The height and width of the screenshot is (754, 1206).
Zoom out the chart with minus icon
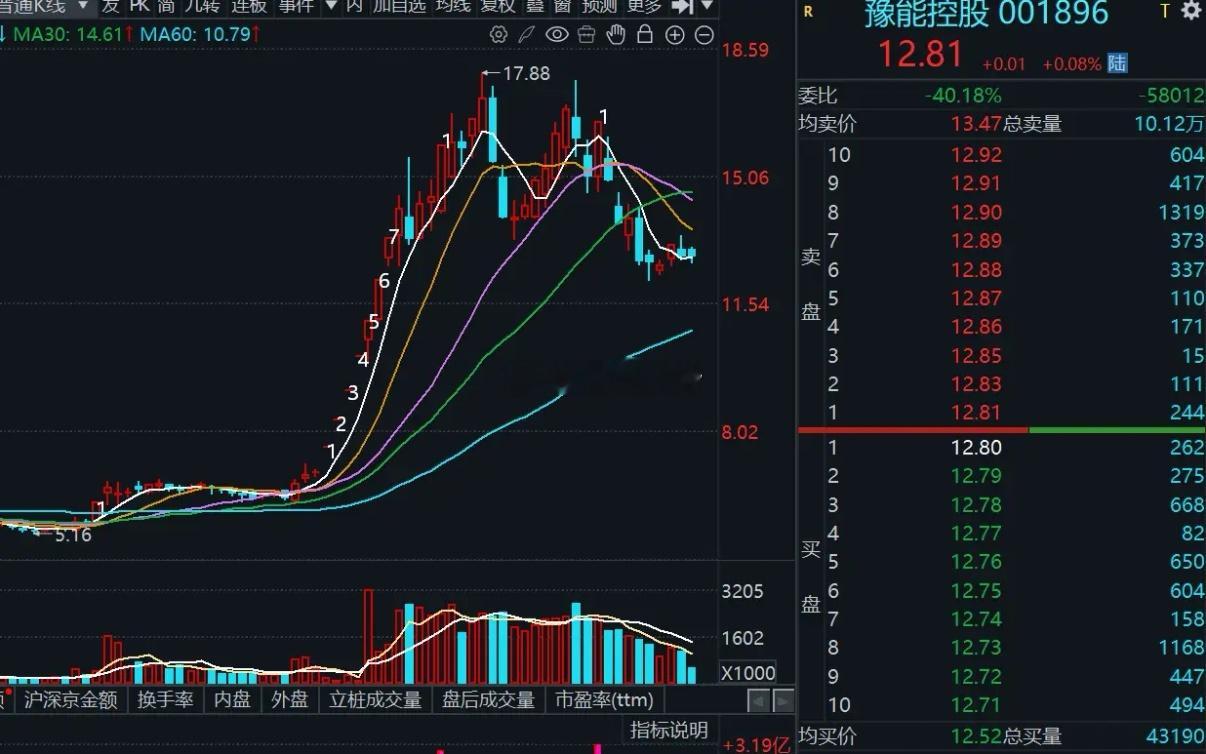point(706,33)
